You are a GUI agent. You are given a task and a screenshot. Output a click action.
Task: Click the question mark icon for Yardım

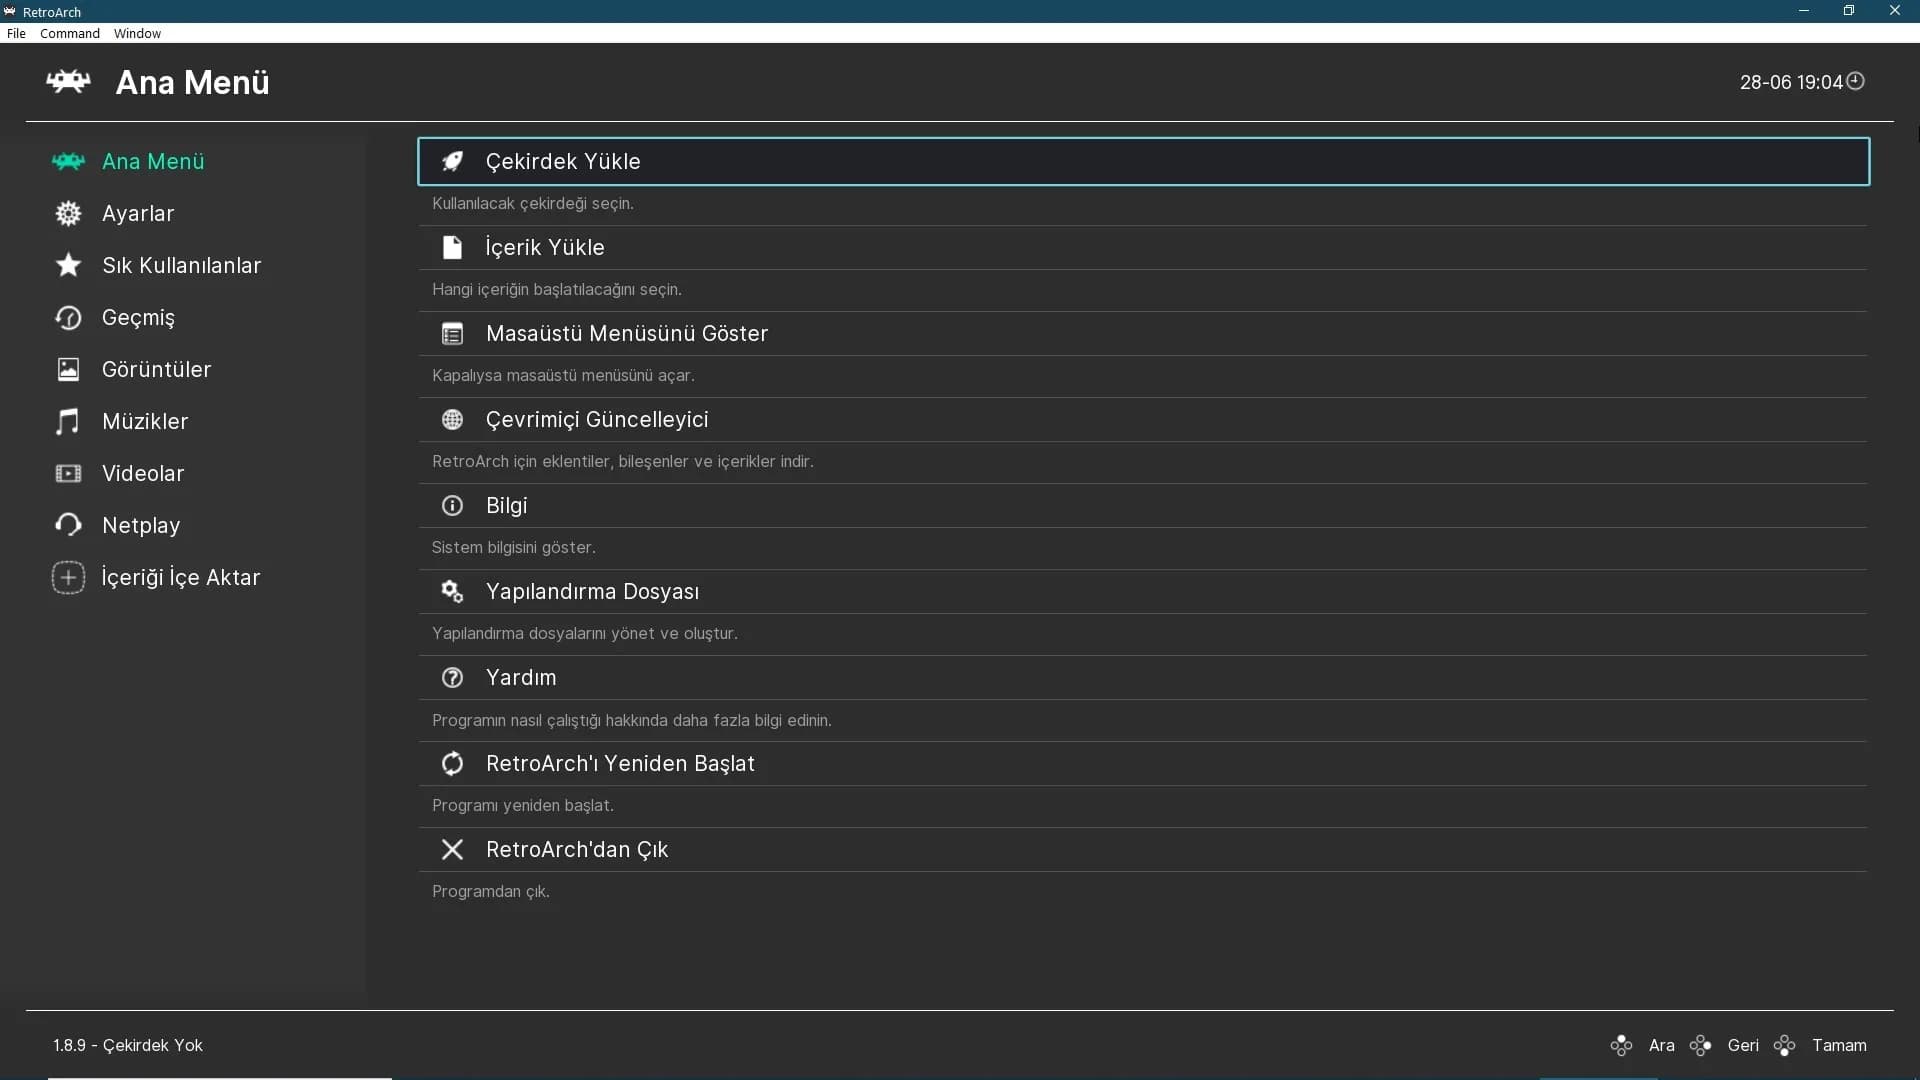(452, 677)
